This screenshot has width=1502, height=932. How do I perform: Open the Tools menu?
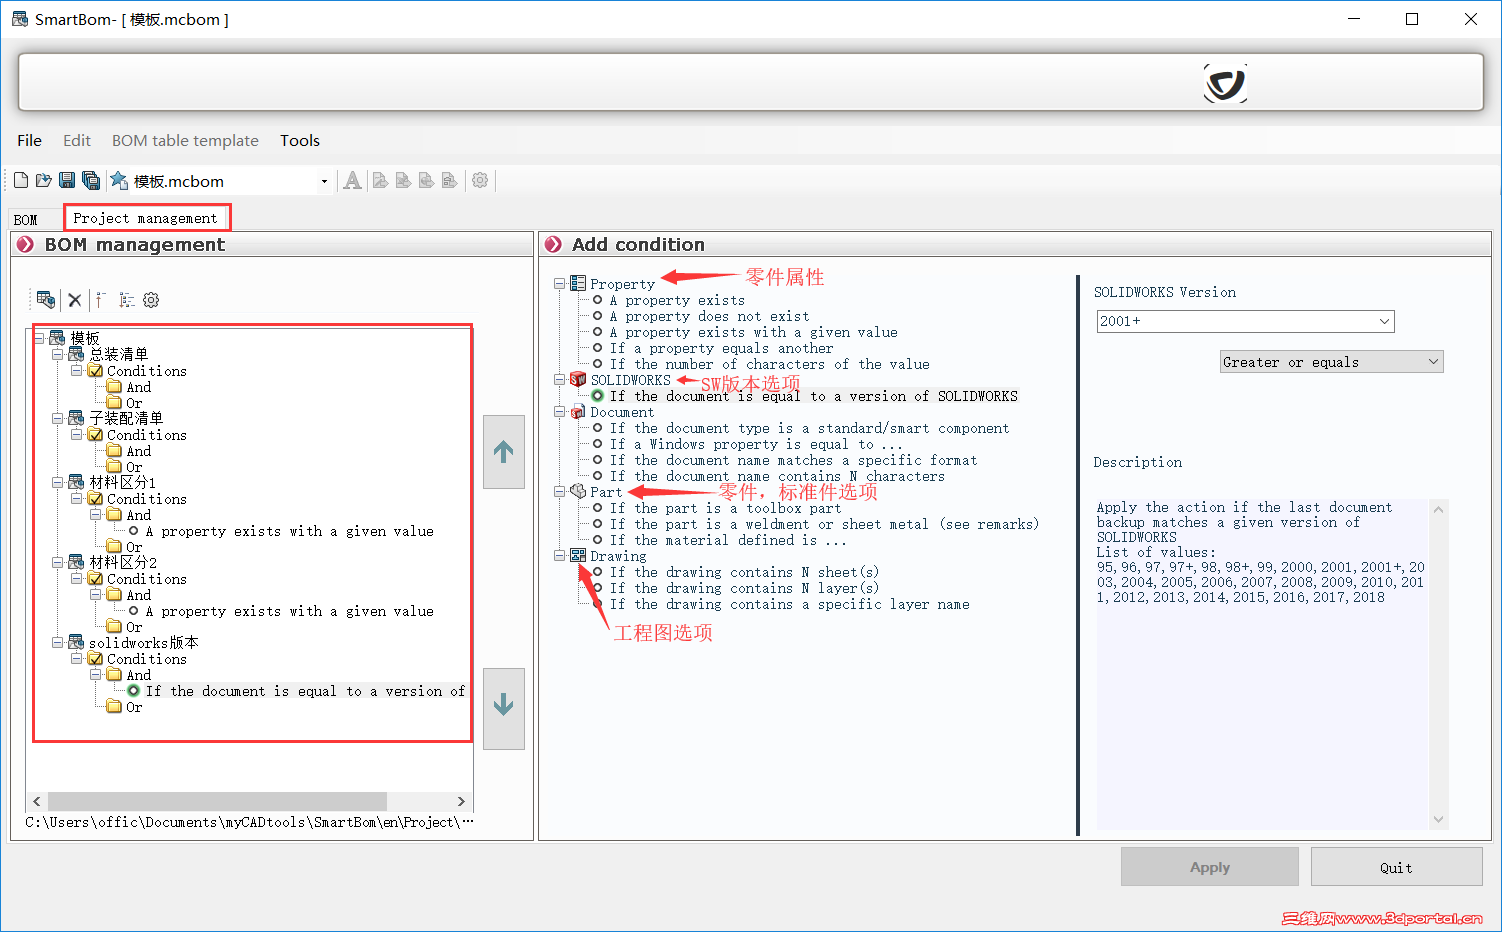click(x=300, y=140)
